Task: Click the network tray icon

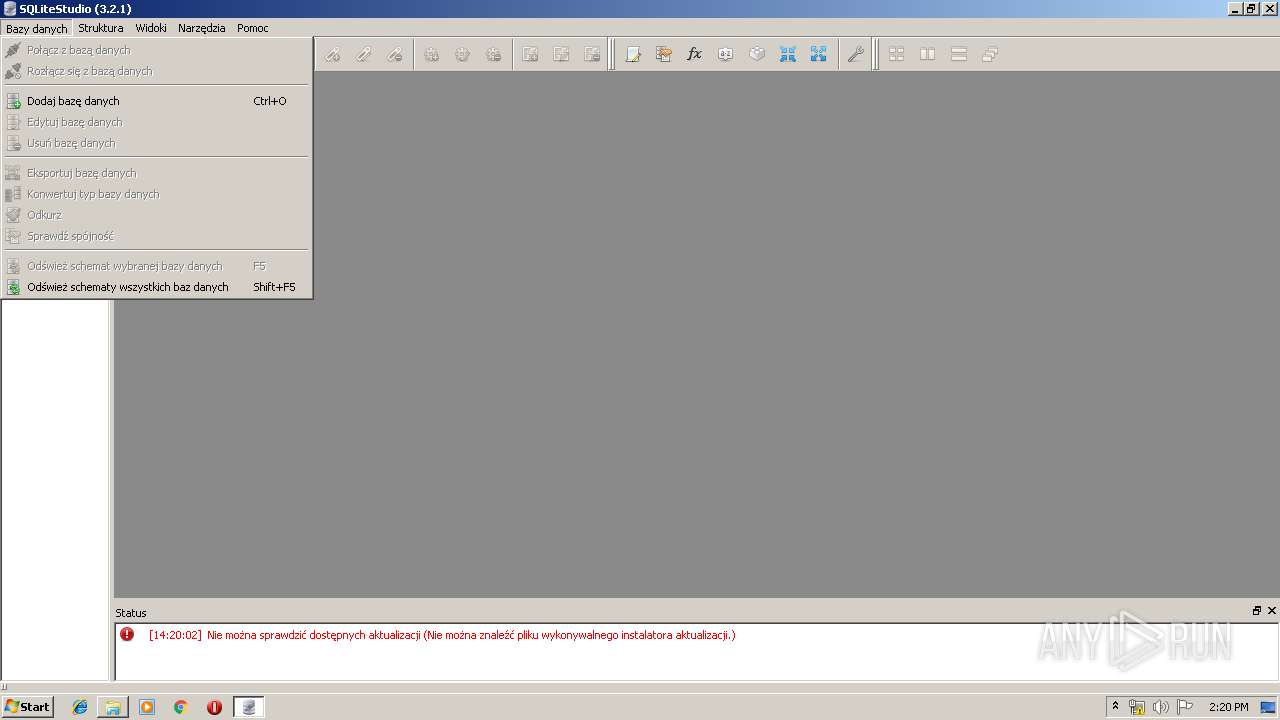Action: (x=1137, y=707)
